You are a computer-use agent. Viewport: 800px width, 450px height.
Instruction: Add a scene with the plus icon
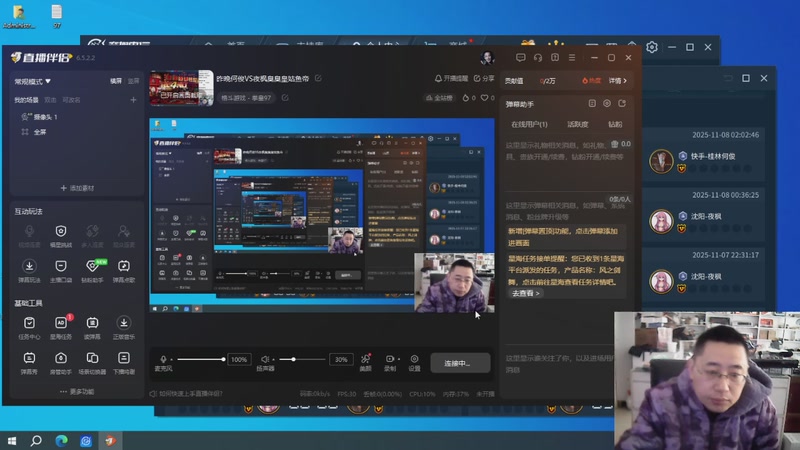point(133,100)
